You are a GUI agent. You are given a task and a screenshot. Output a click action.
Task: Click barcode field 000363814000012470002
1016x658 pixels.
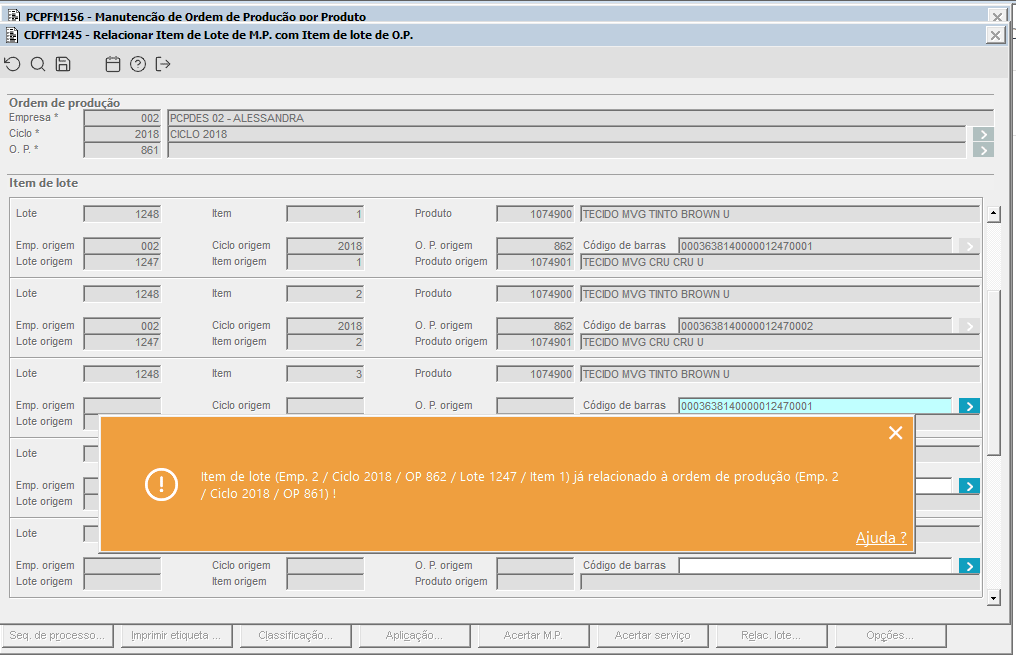click(815, 326)
